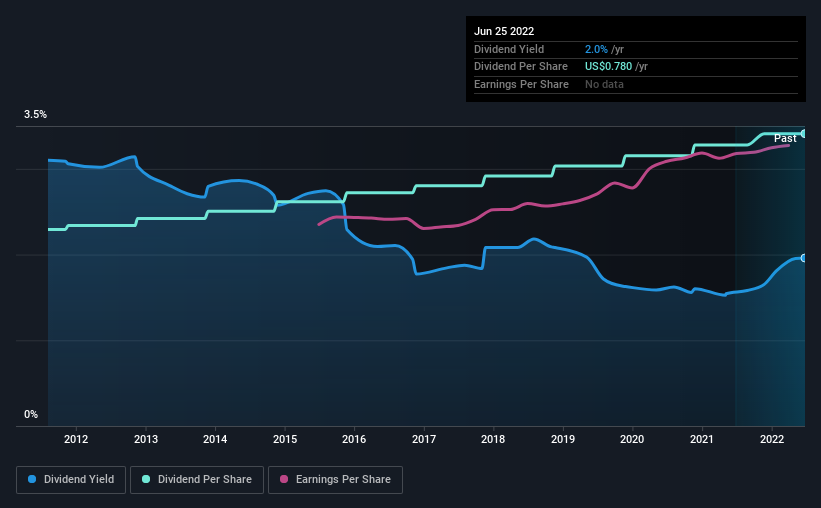Click the 2013 x-axis label

(146, 439)
